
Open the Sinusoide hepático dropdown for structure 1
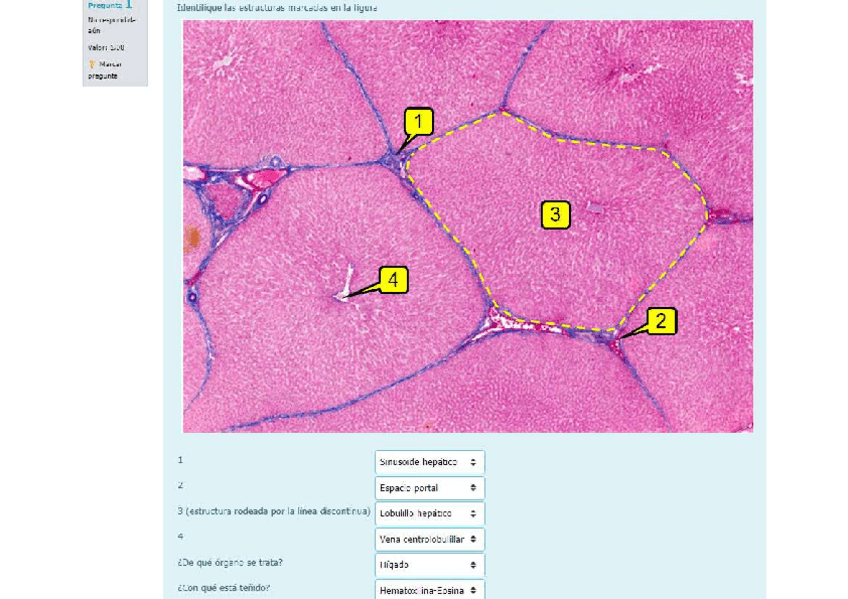[429, 462]
